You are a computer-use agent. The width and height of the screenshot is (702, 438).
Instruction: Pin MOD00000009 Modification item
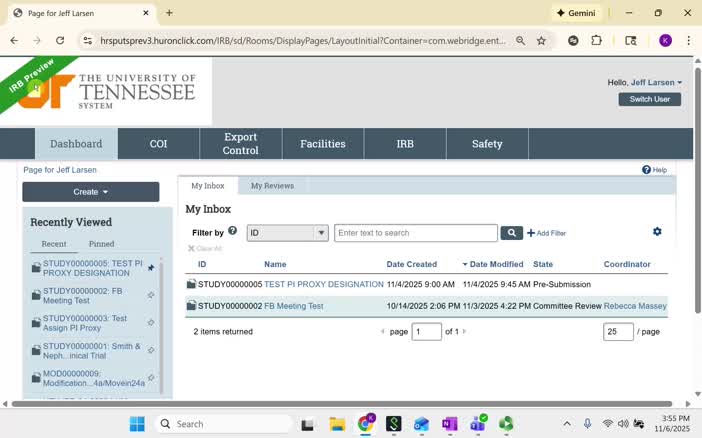tap(151, 378)
